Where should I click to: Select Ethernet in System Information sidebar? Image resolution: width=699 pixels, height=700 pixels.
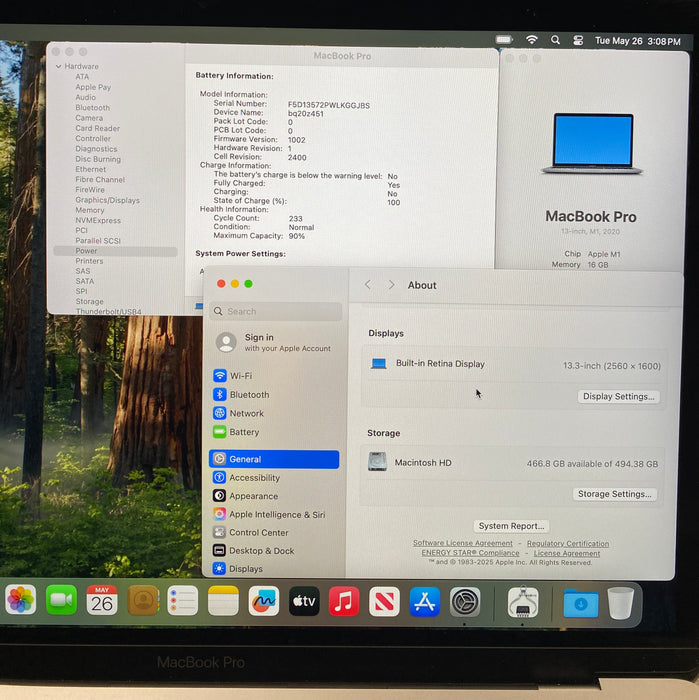pos(91,169)
